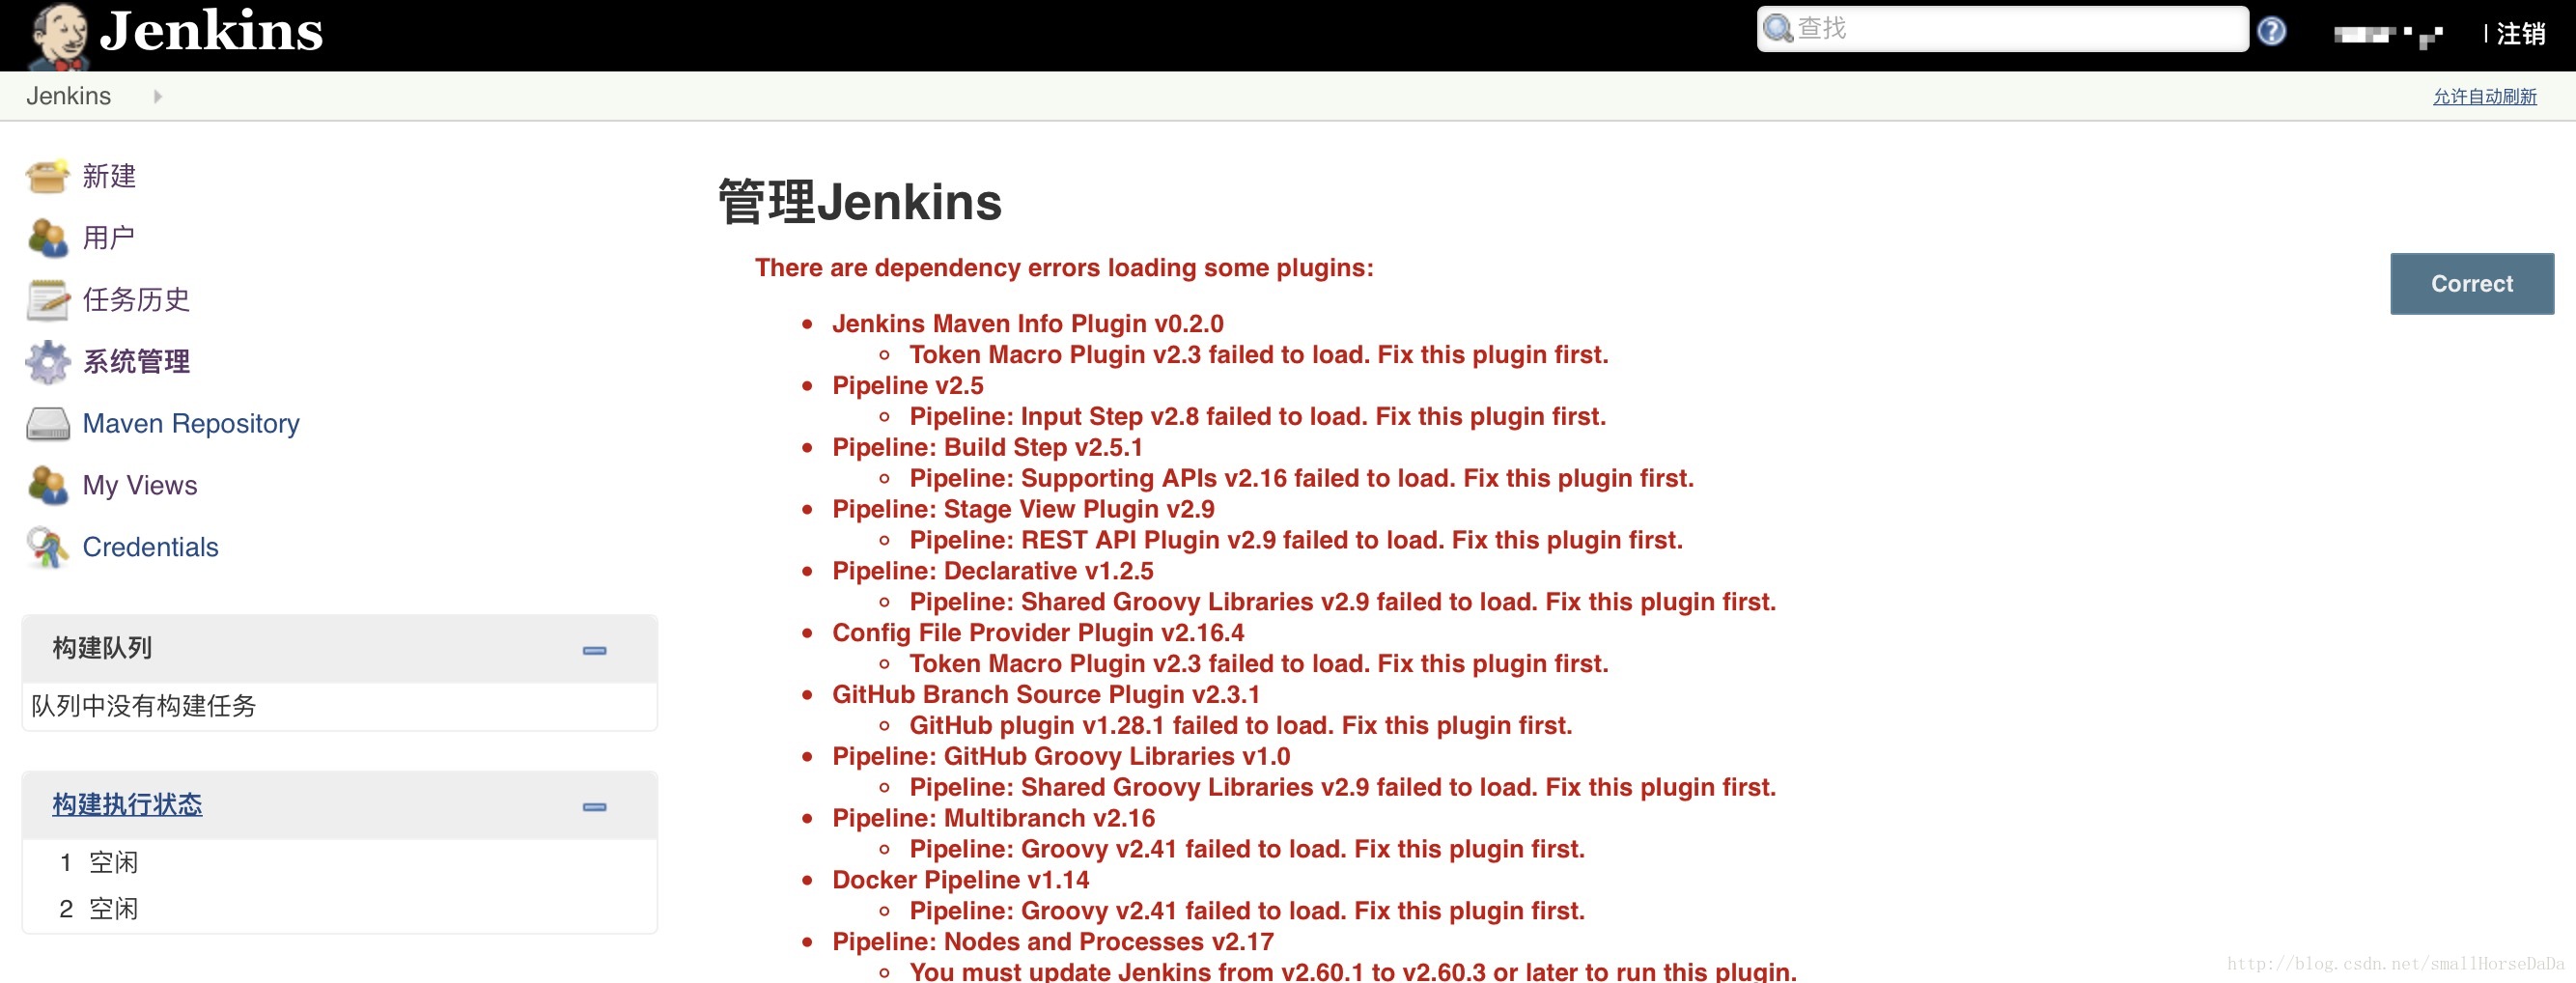Click the Correct button

2471,284
